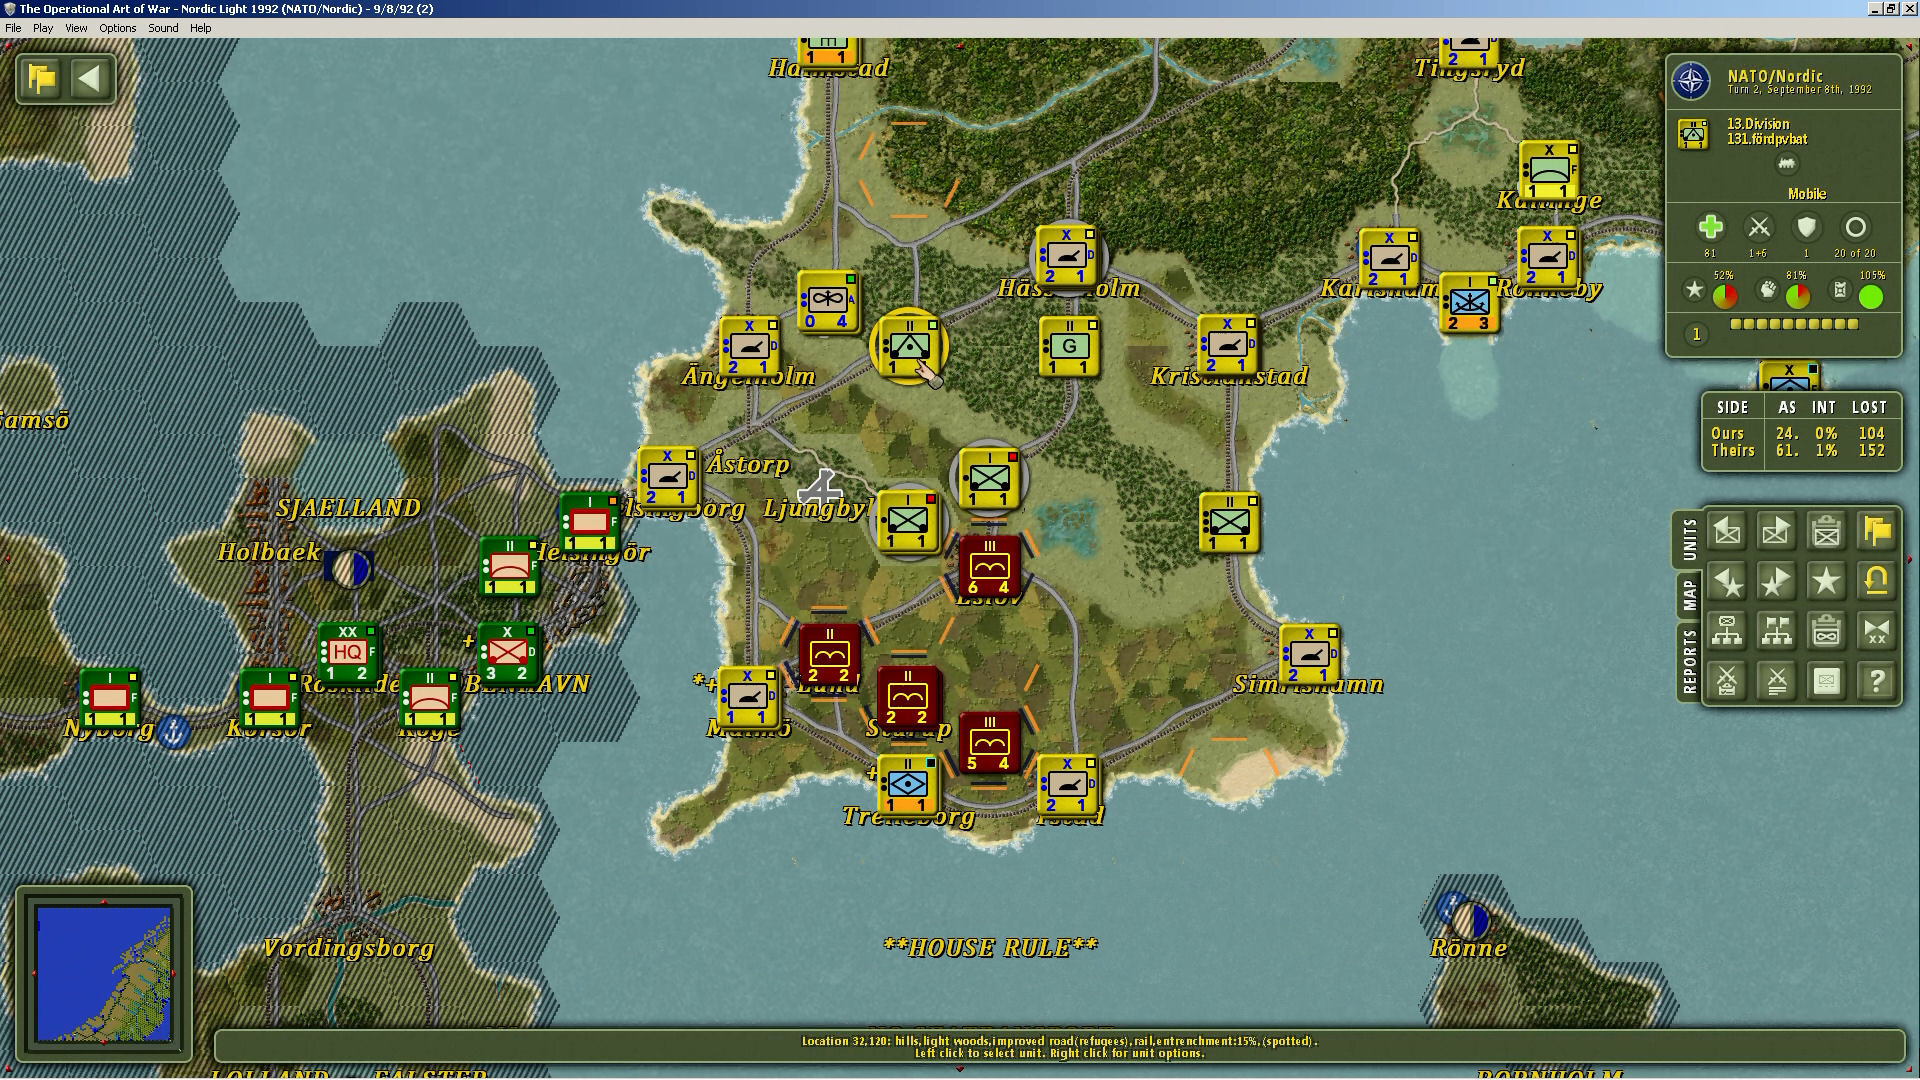
Task: Click the yellow double-flags button in Units panel
Action: pos(1877,531)
